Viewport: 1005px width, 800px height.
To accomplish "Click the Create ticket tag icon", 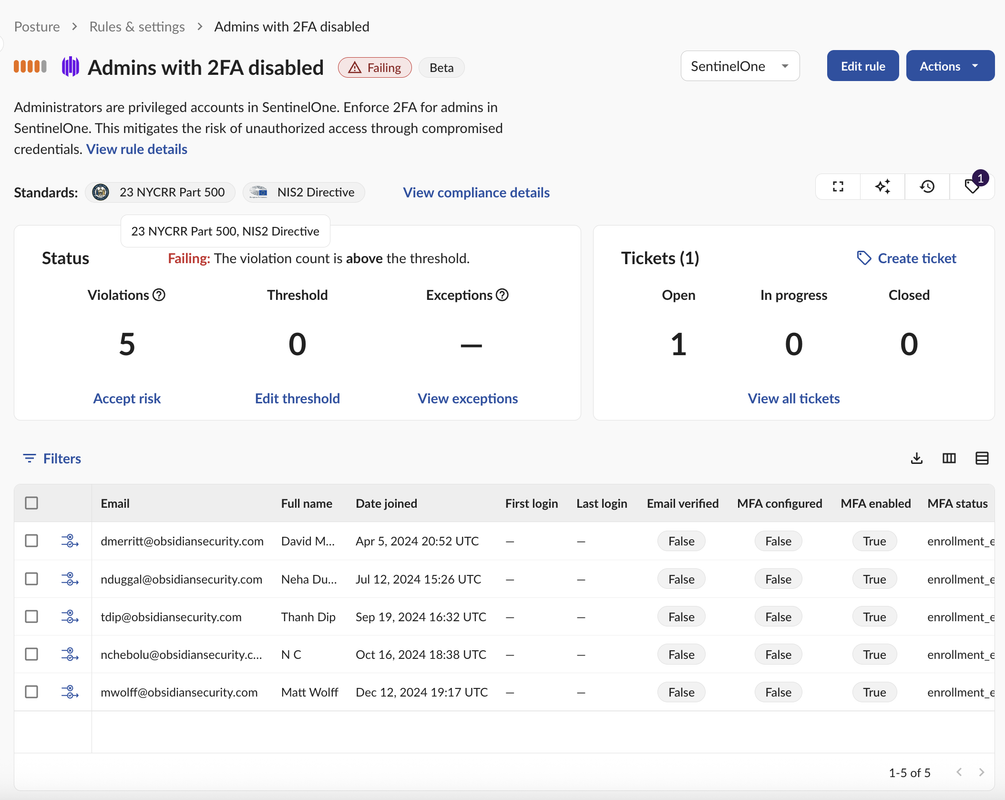I will click(864, 258).
